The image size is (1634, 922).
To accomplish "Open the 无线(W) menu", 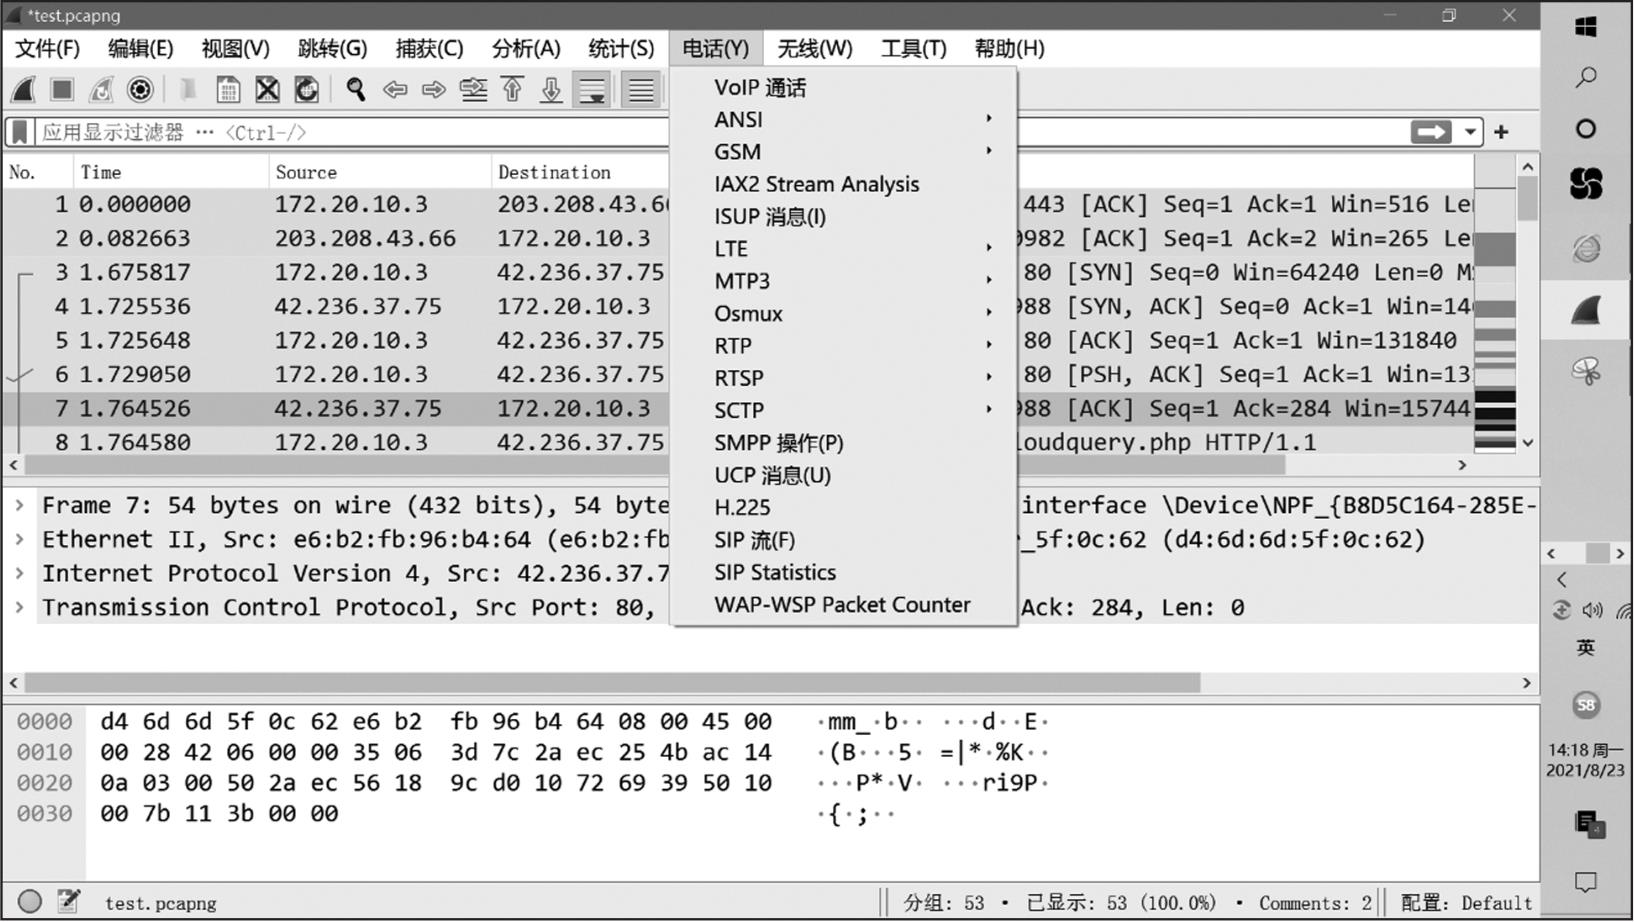I will (815, 48).
